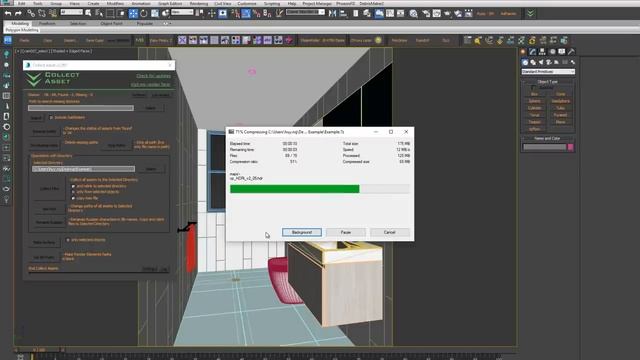Select the Cameras category icon
Image resolution: width=640 pixels, height=360 pixels.
[549, 62]
